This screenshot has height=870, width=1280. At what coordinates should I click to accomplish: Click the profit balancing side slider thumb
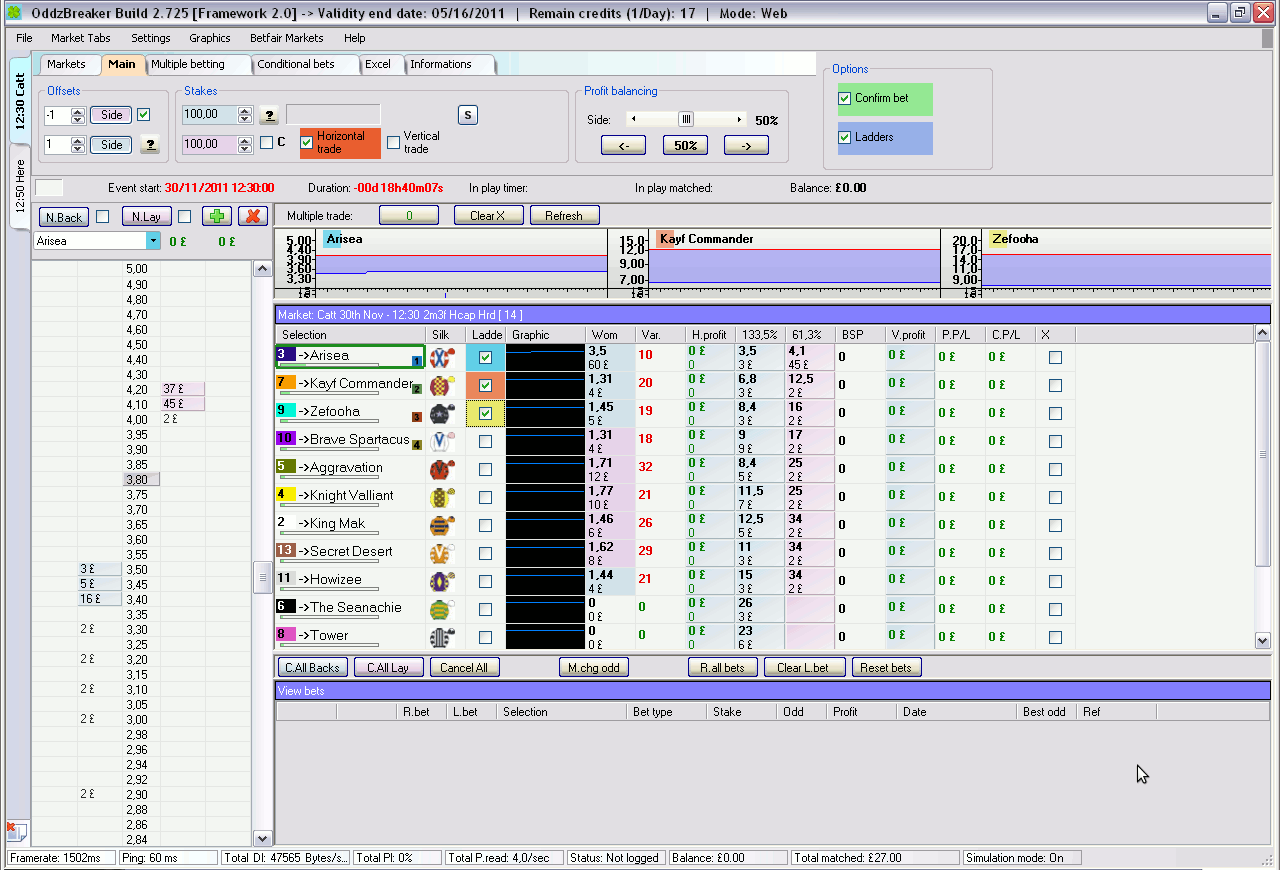point(686,119)
